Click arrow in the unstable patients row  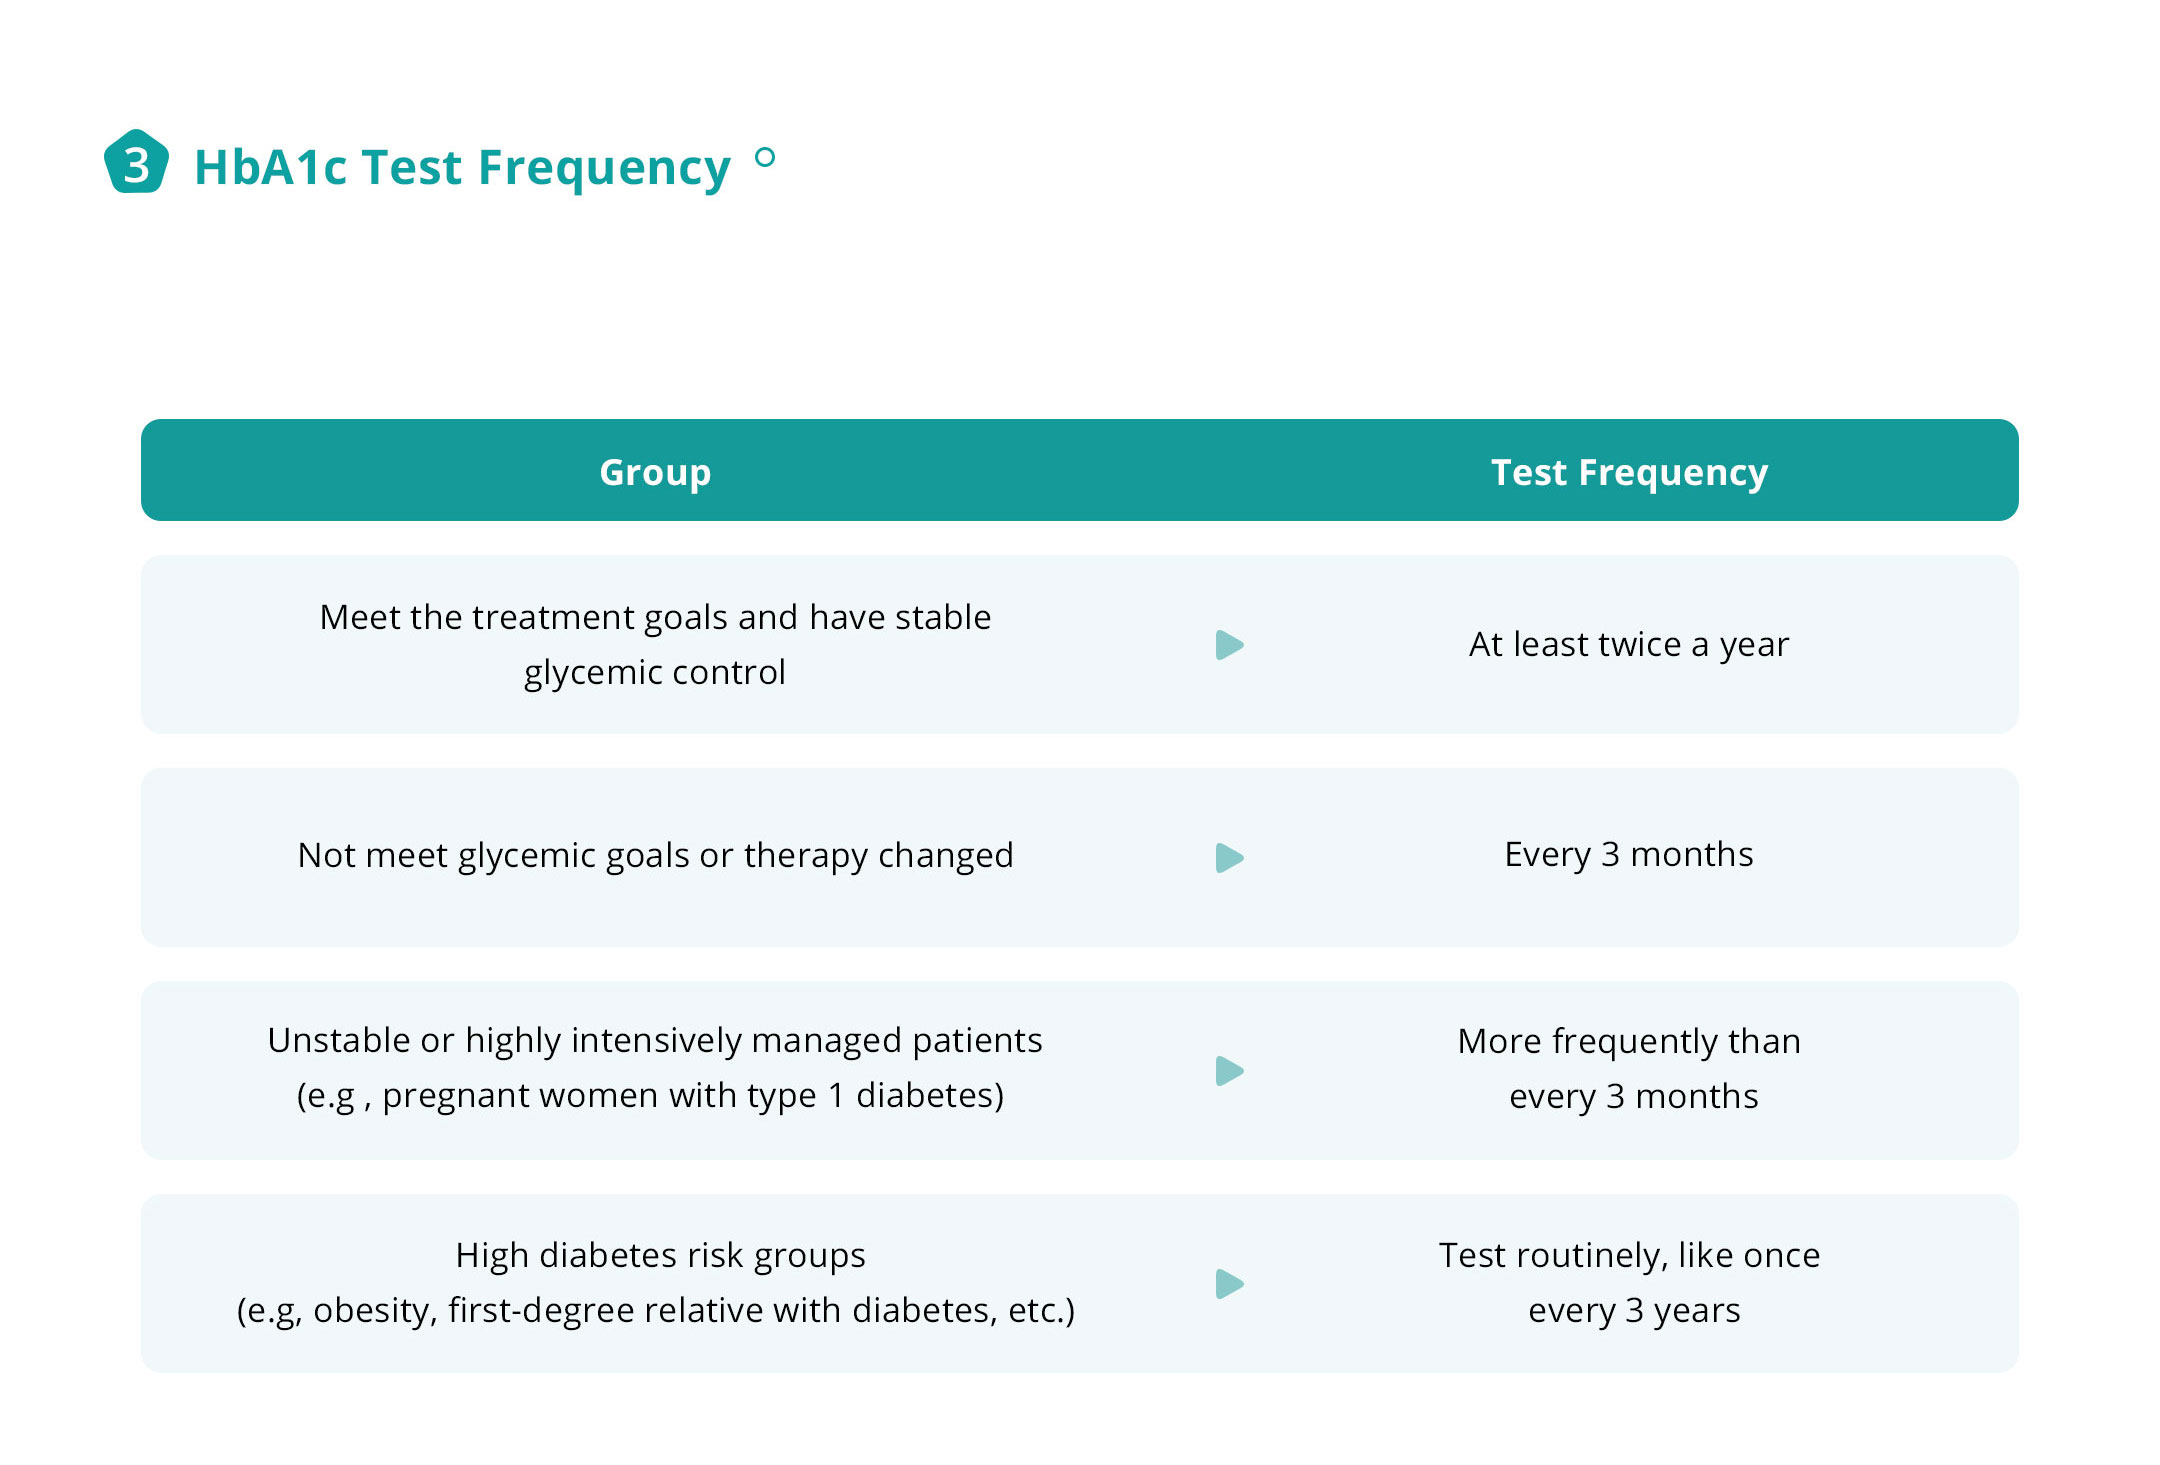(x=1229, y=1071)
